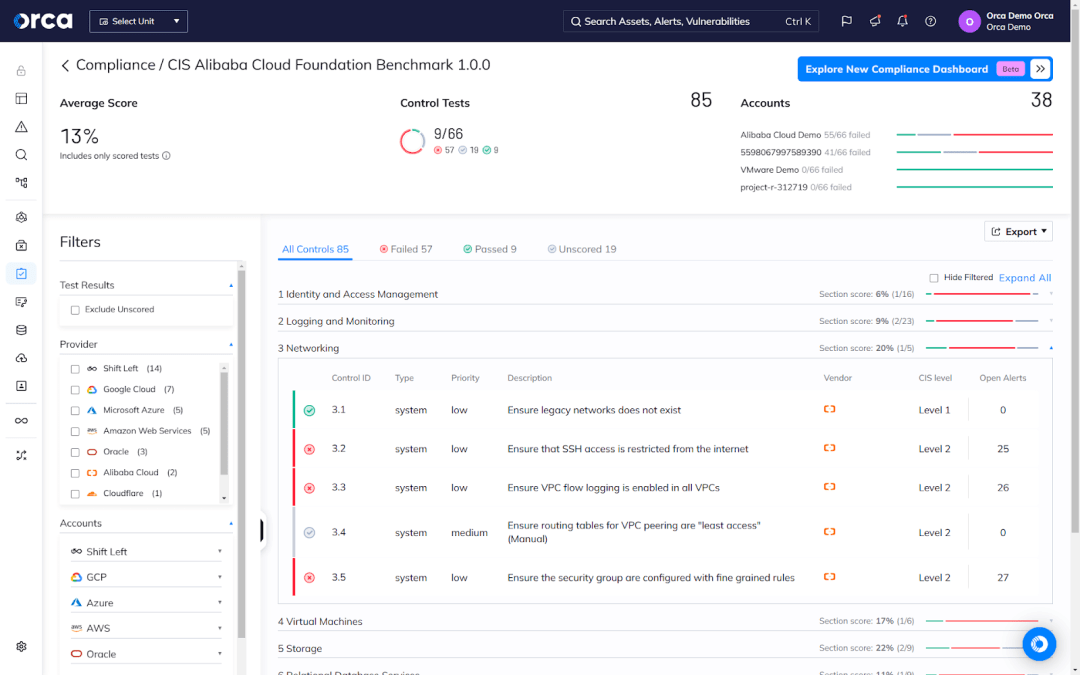This screenshot has height=675, width=1080.
Task: Open the database cylinder icon in sidebar
Action: click(21, 330)
